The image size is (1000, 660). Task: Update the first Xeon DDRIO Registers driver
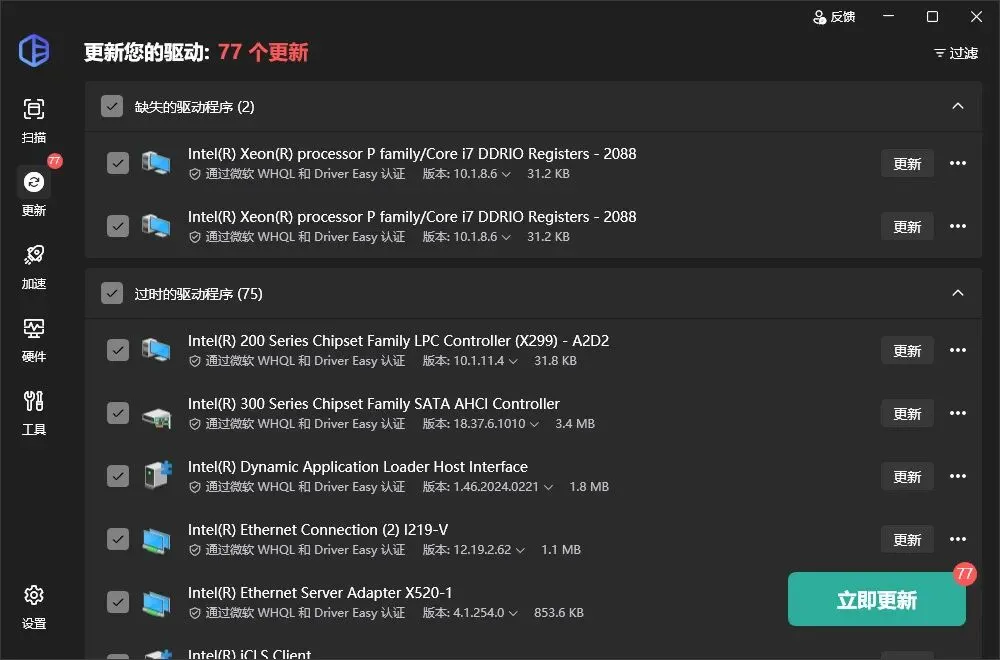pos(907,164)
